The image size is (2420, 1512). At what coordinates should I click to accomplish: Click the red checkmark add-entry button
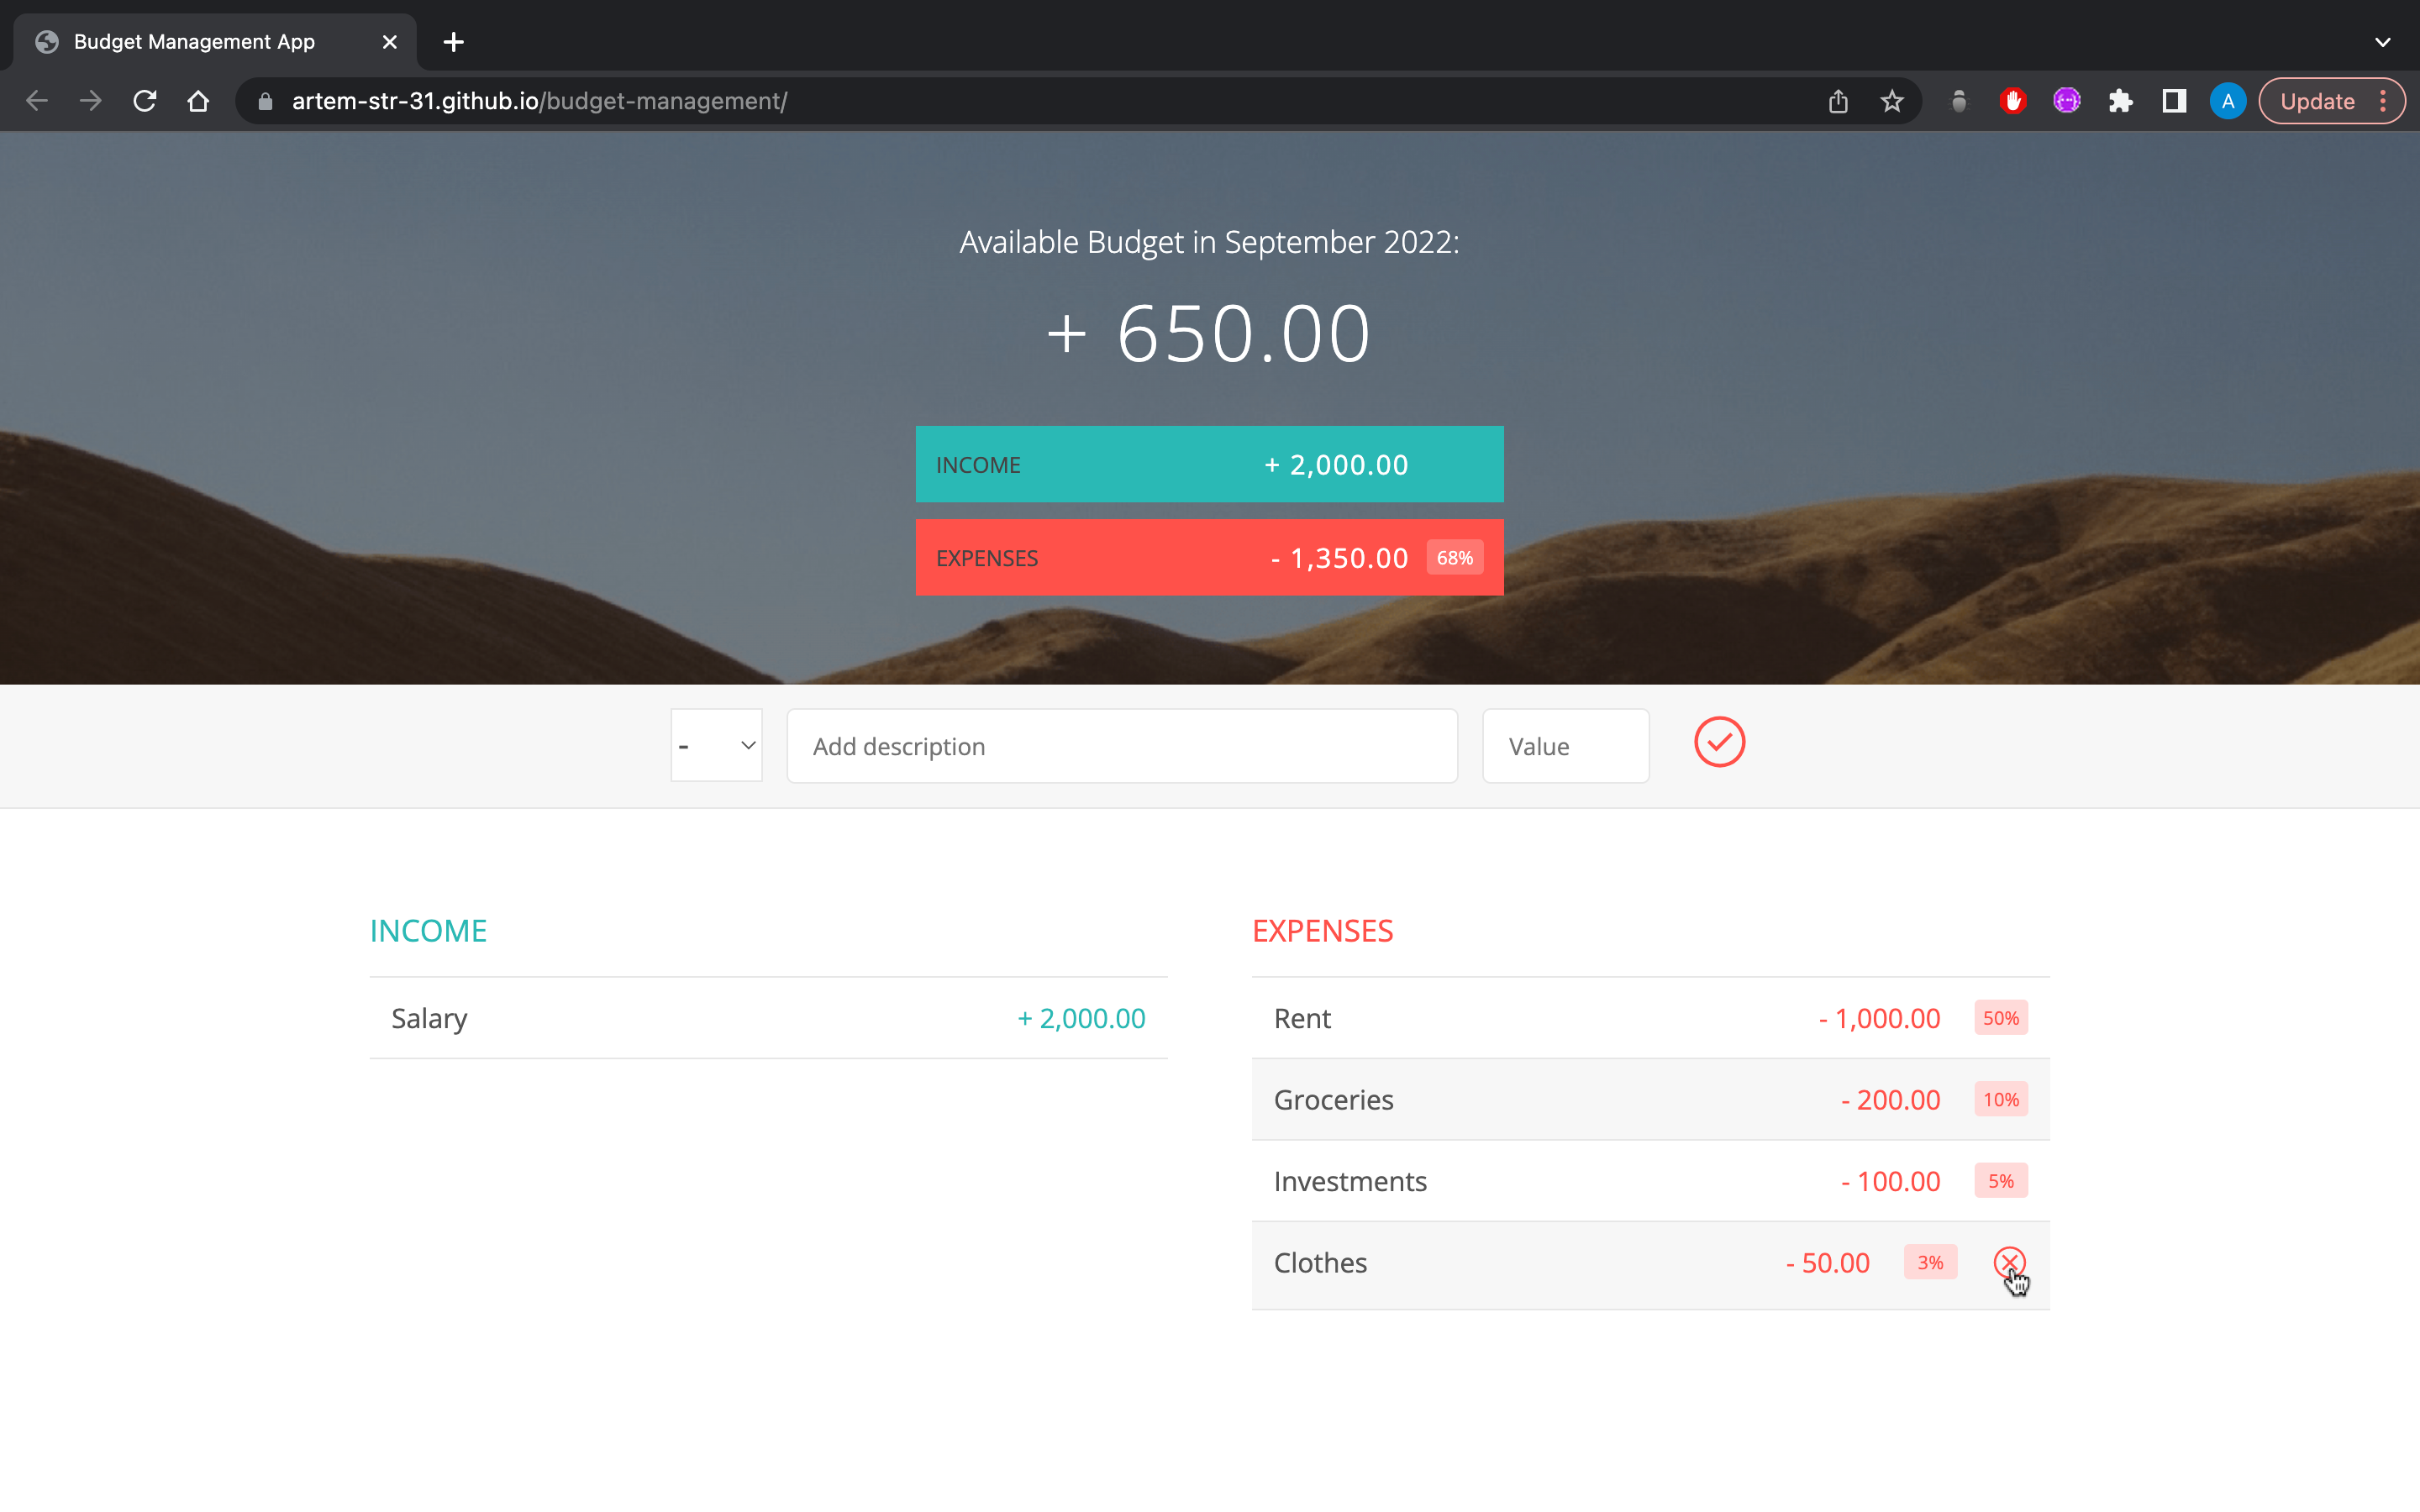1719,743
